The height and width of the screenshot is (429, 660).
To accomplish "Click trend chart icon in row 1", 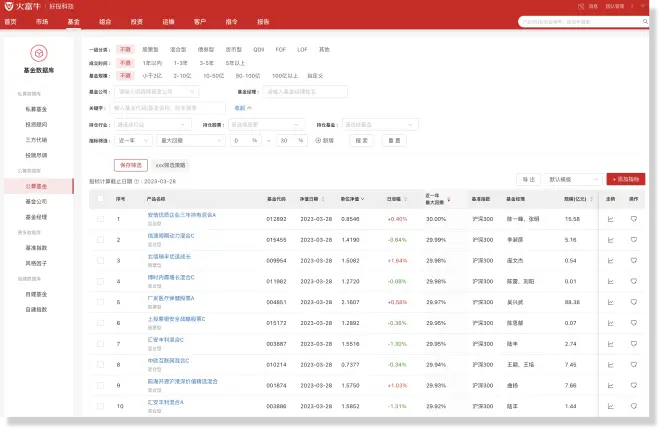I will [611, 218].
